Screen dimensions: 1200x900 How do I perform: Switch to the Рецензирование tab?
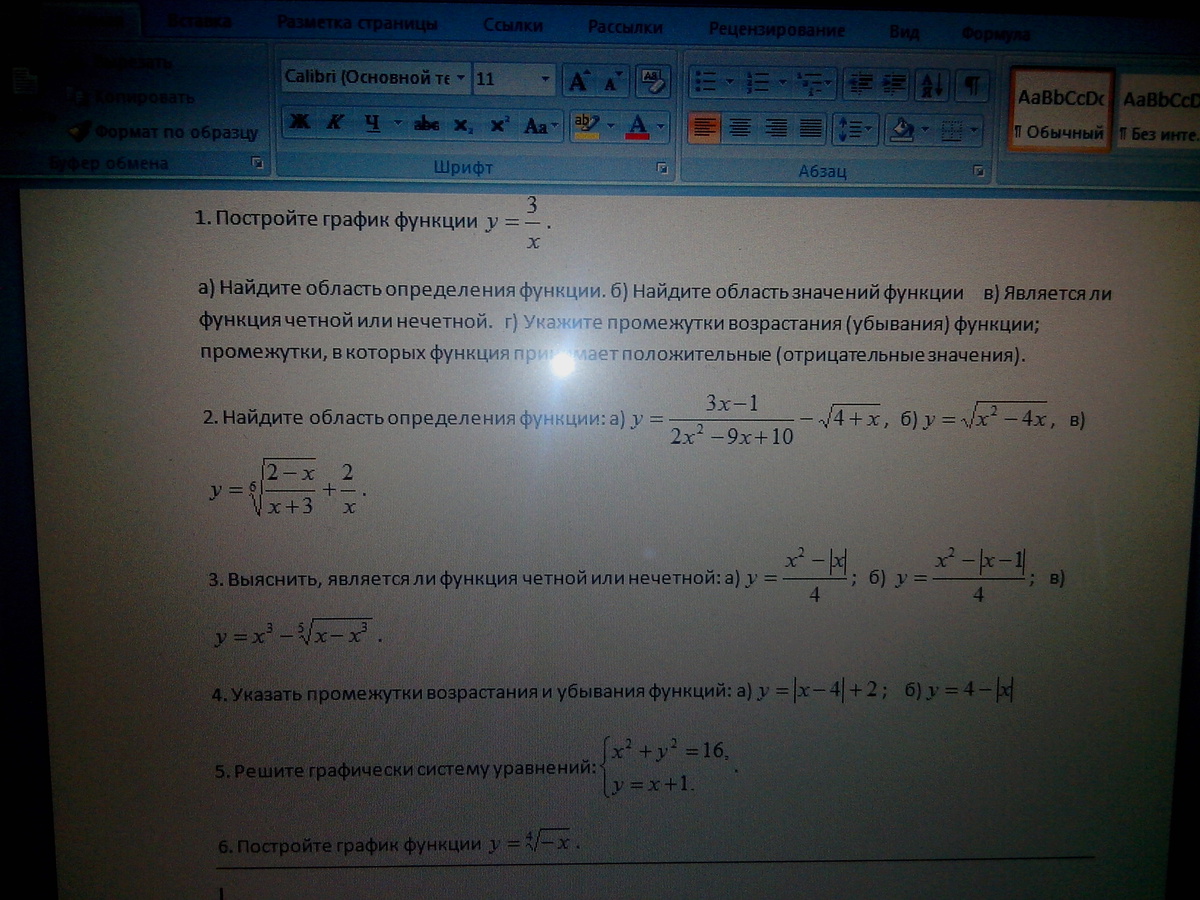click(x=776, y=30)
